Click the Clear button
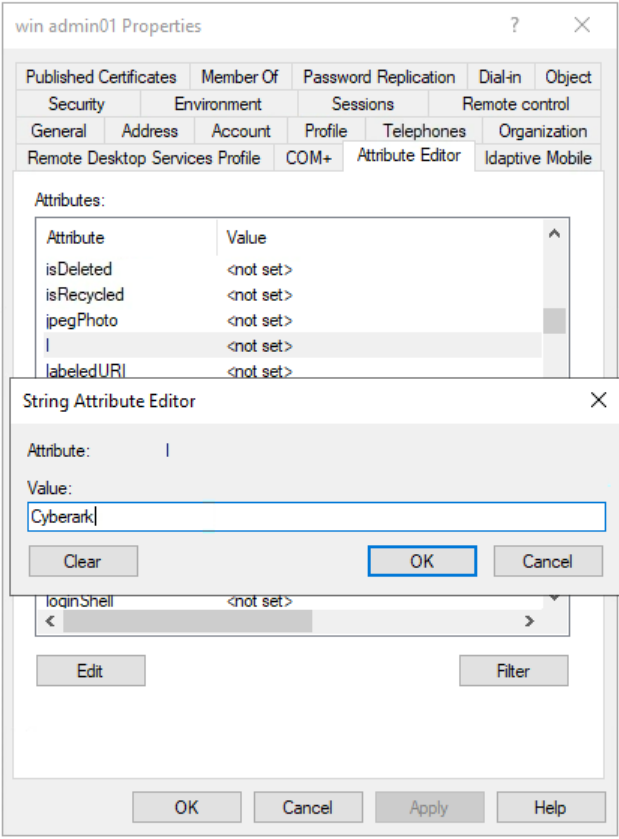The width and height of the screenshot is (619, 839). coord(83,561)
